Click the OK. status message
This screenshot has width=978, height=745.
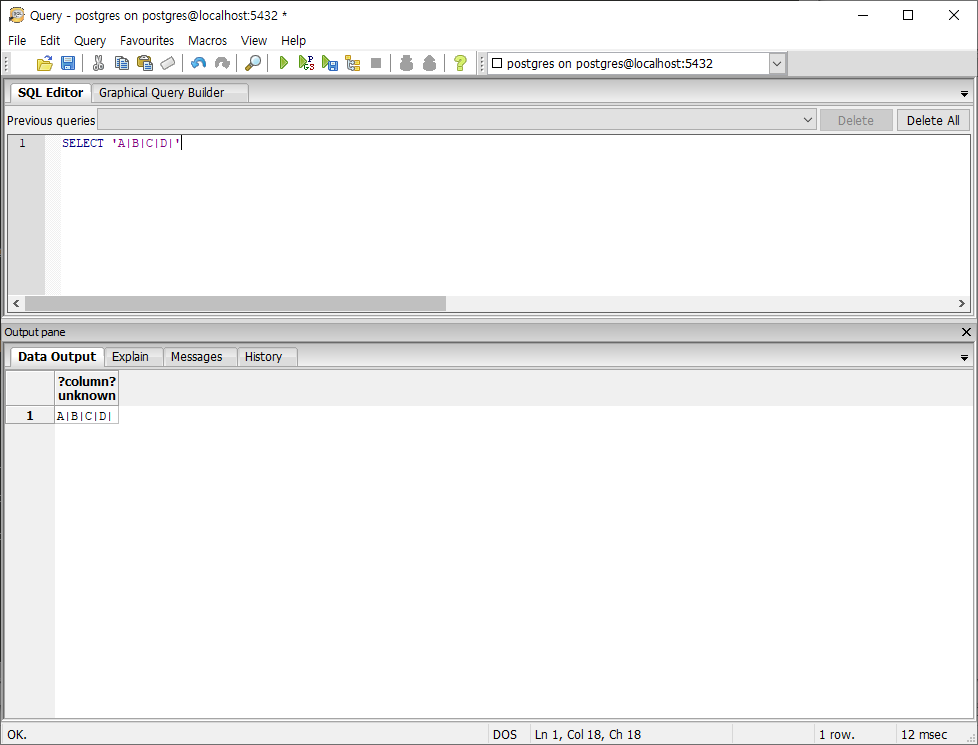tap(17, 734)
